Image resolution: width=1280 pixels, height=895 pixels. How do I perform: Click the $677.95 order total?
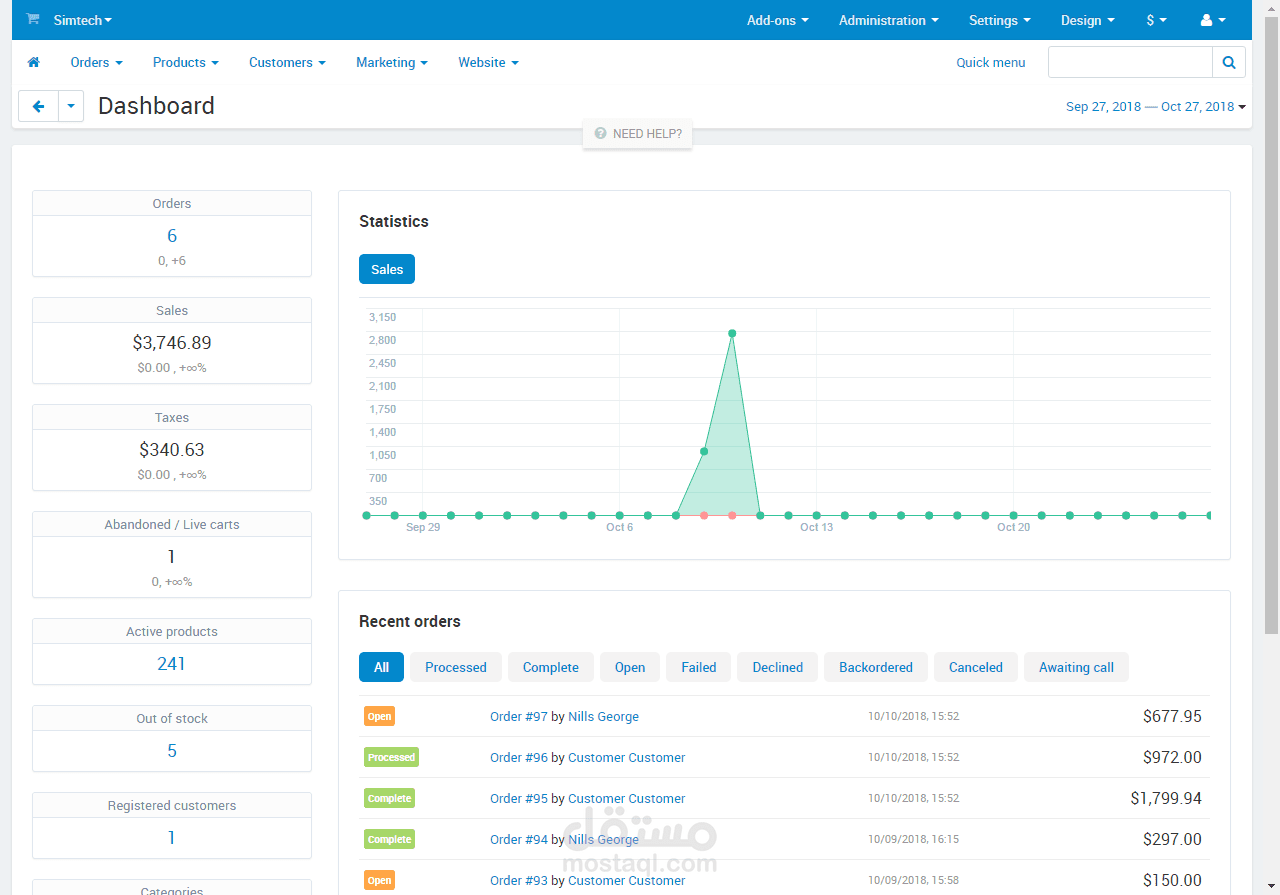pos(1172,716)
